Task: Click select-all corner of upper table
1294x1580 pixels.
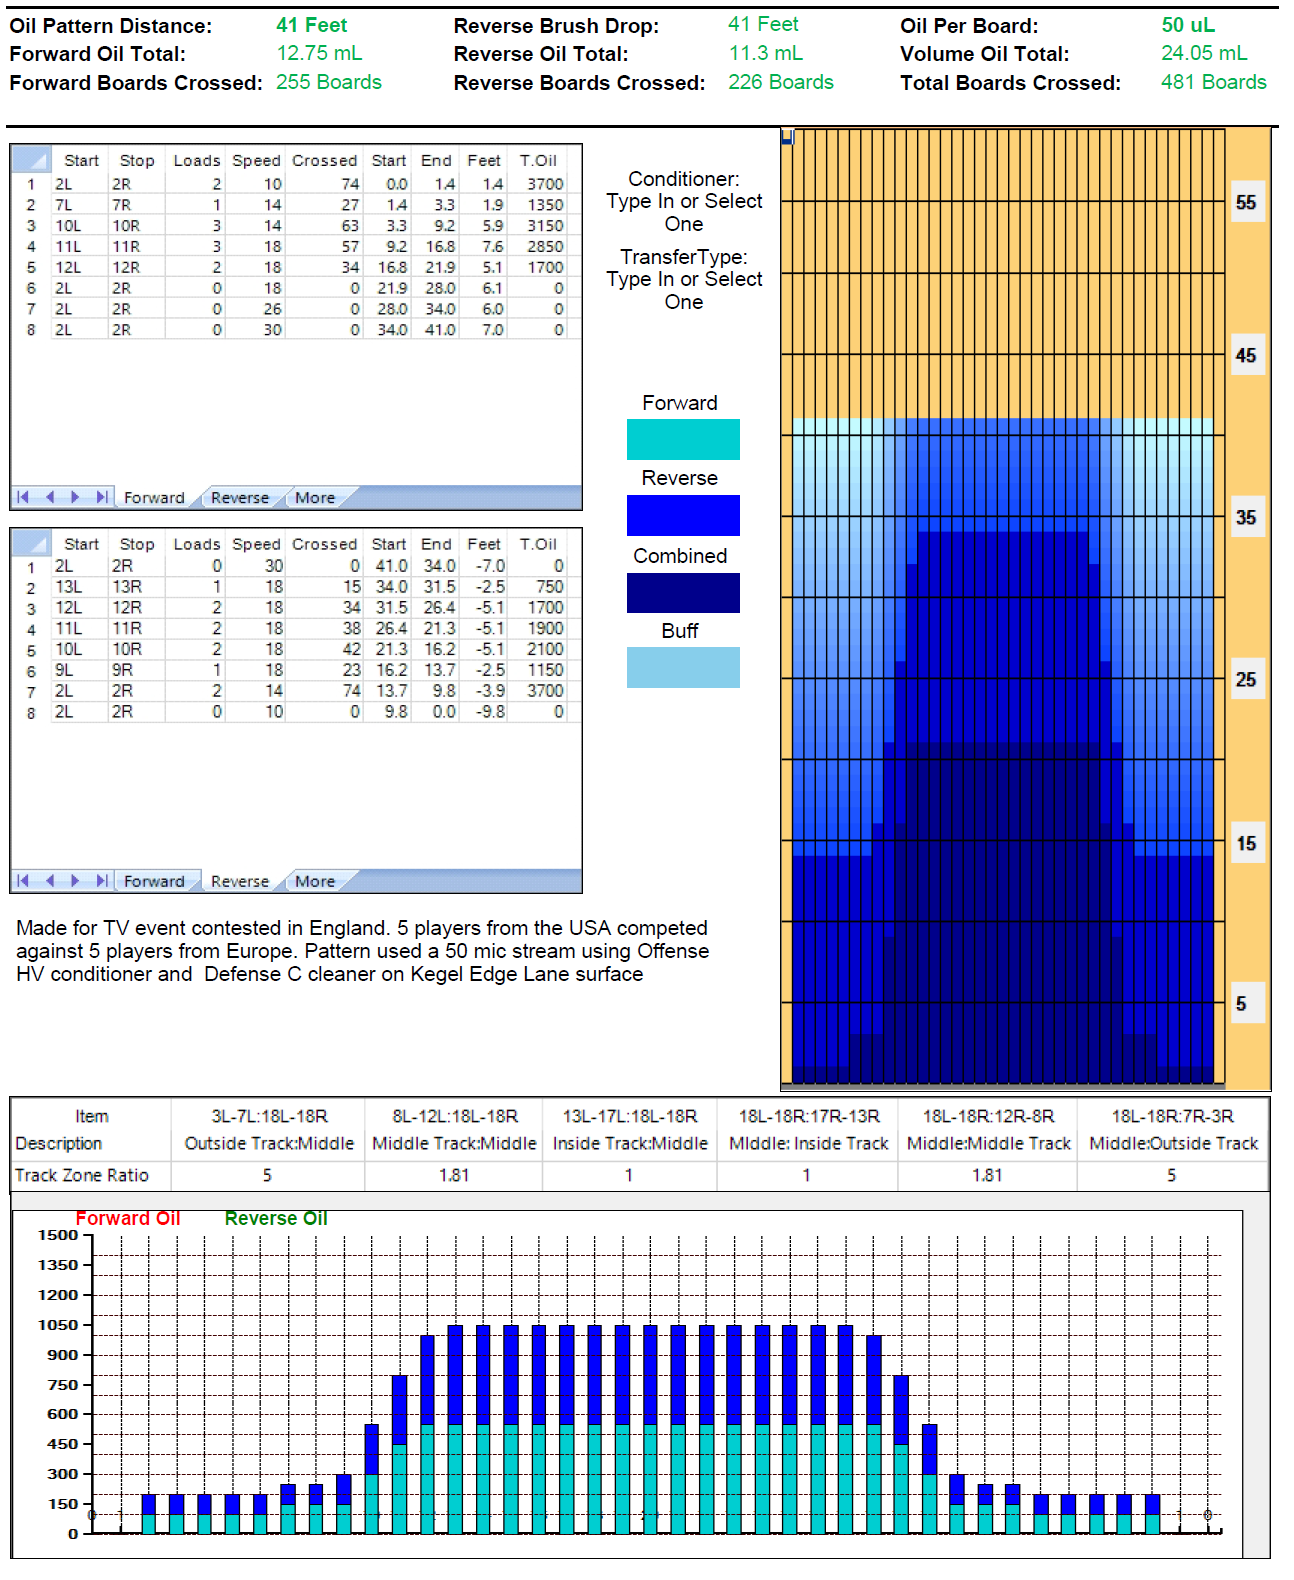Action: click(31, 160)
